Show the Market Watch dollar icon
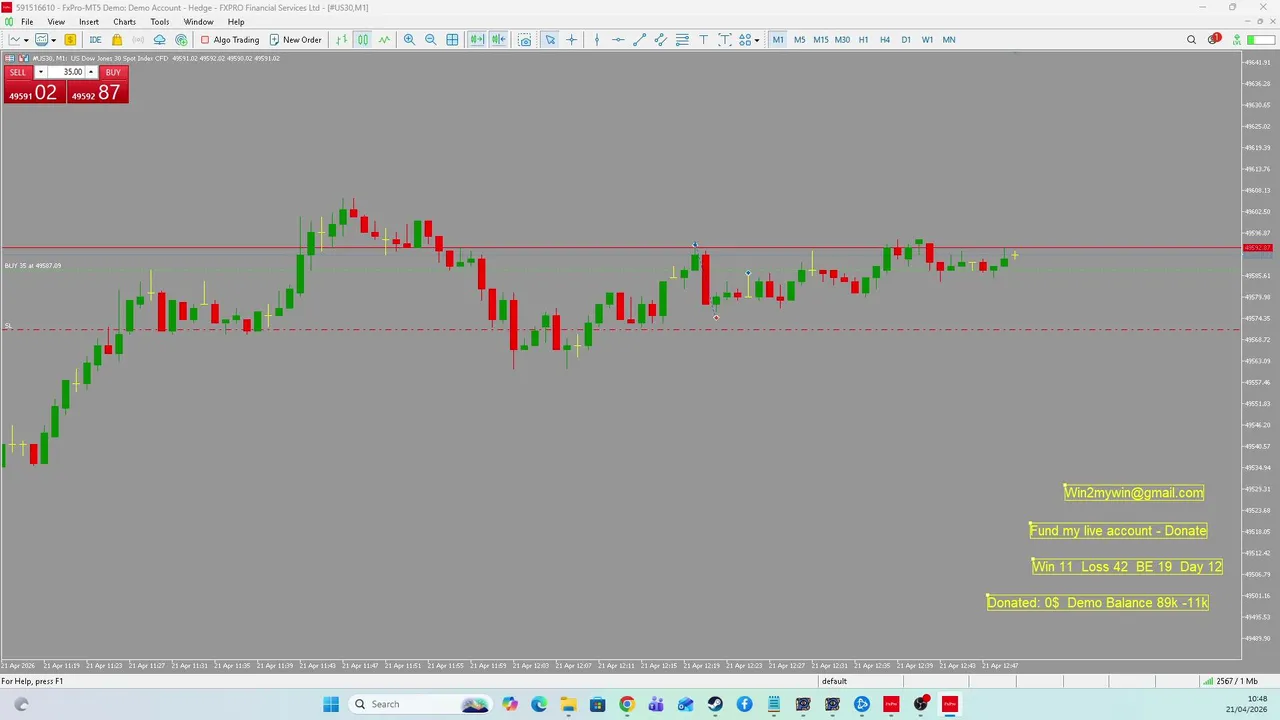Screen dimensions: 1280x720 [70, 40]
